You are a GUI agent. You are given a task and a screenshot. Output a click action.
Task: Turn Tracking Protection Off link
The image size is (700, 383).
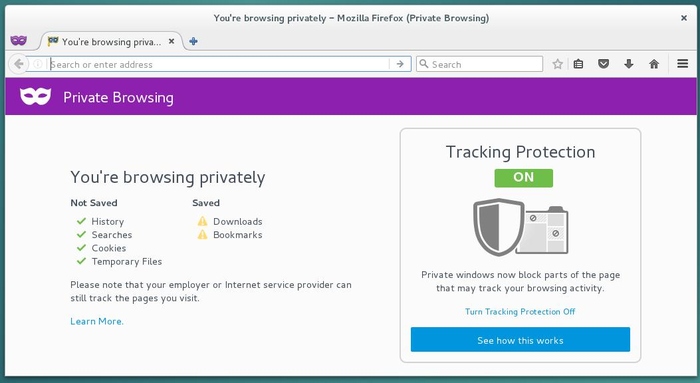click(520, 312)
